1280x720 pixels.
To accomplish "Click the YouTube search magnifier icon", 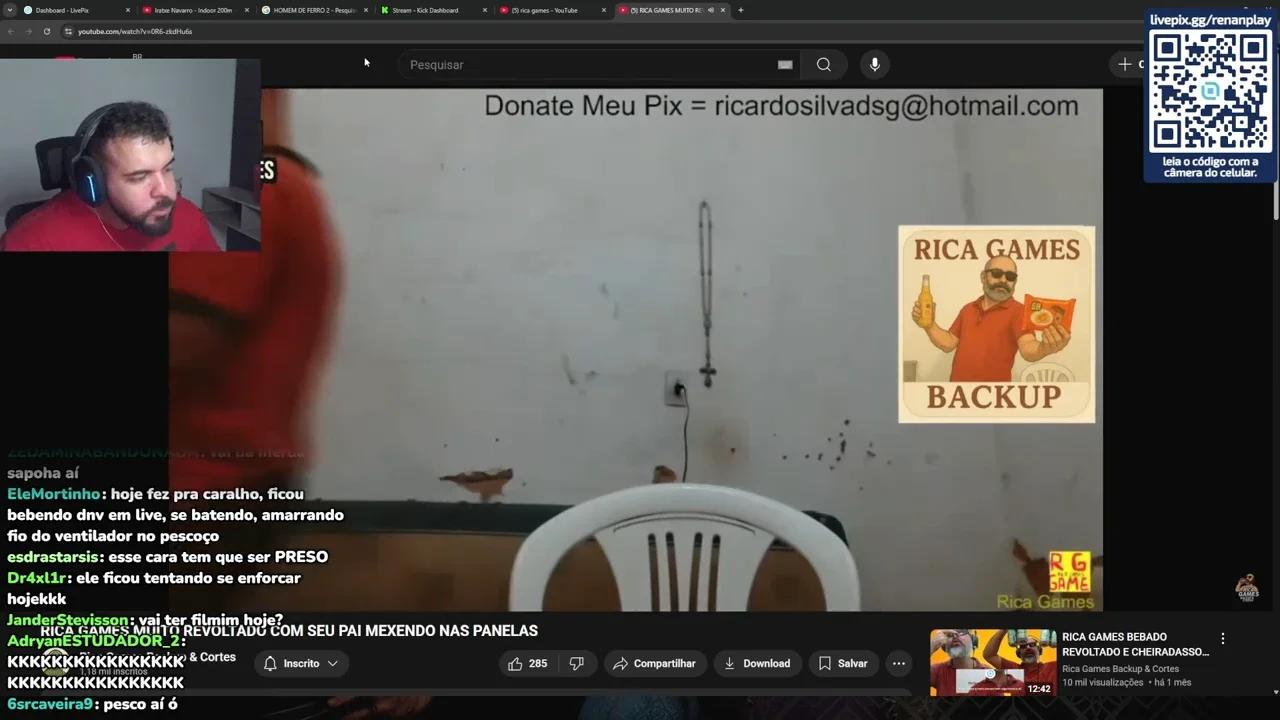I will [x=824, y=64].
